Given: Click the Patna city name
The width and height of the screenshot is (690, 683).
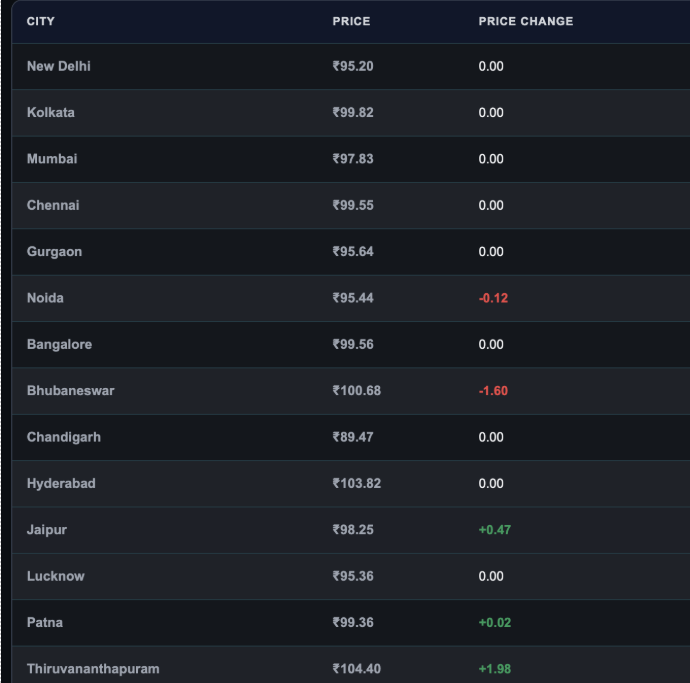Looking at the screenshot, I should click(x=44, y=623).
